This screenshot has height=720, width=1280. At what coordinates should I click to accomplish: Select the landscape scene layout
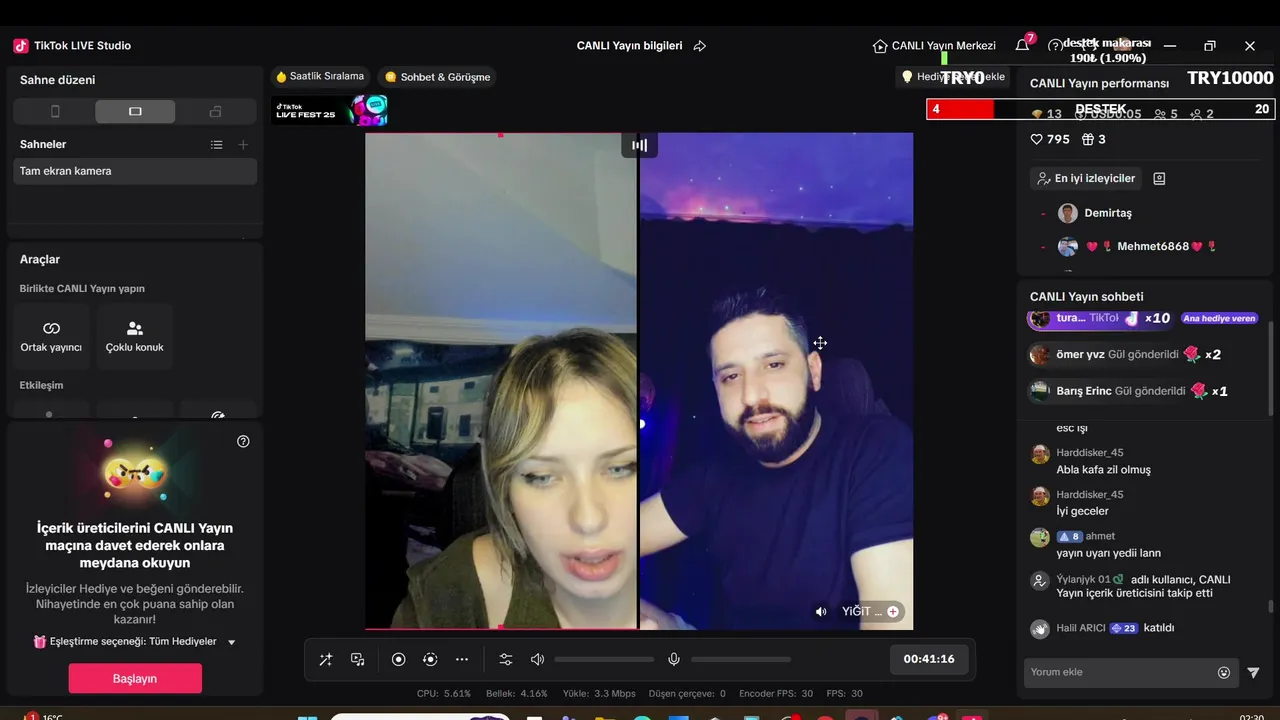click(135, 112)
